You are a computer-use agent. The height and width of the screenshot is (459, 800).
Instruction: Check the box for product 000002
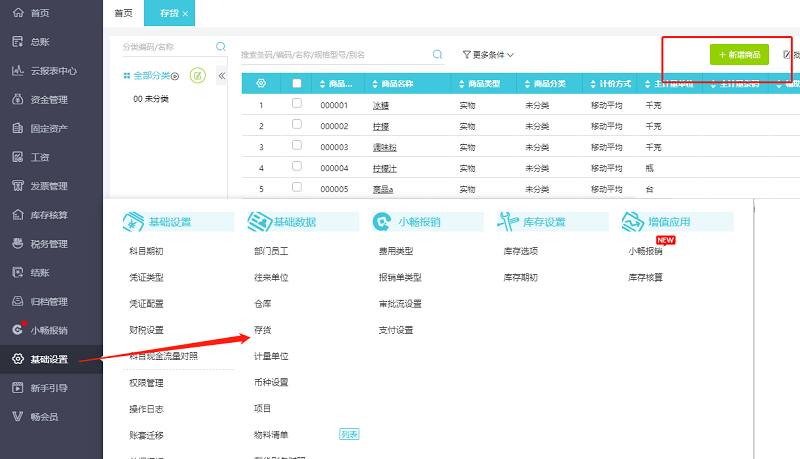[x=296, y=124]
